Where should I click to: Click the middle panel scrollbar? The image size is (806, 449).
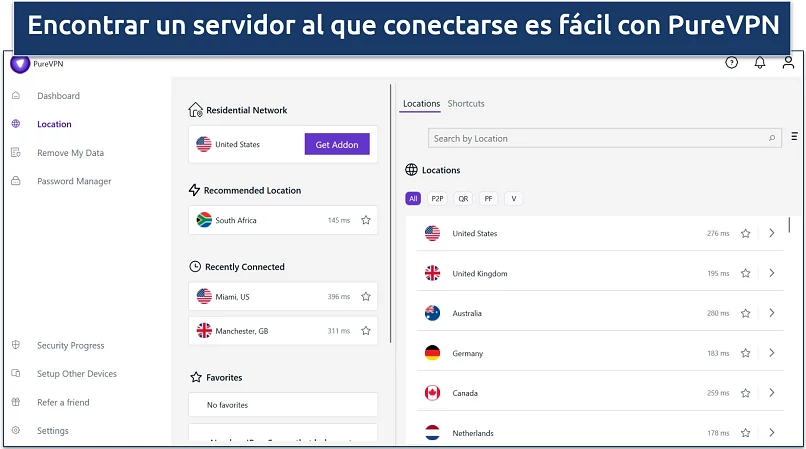(x=391, y=213)
